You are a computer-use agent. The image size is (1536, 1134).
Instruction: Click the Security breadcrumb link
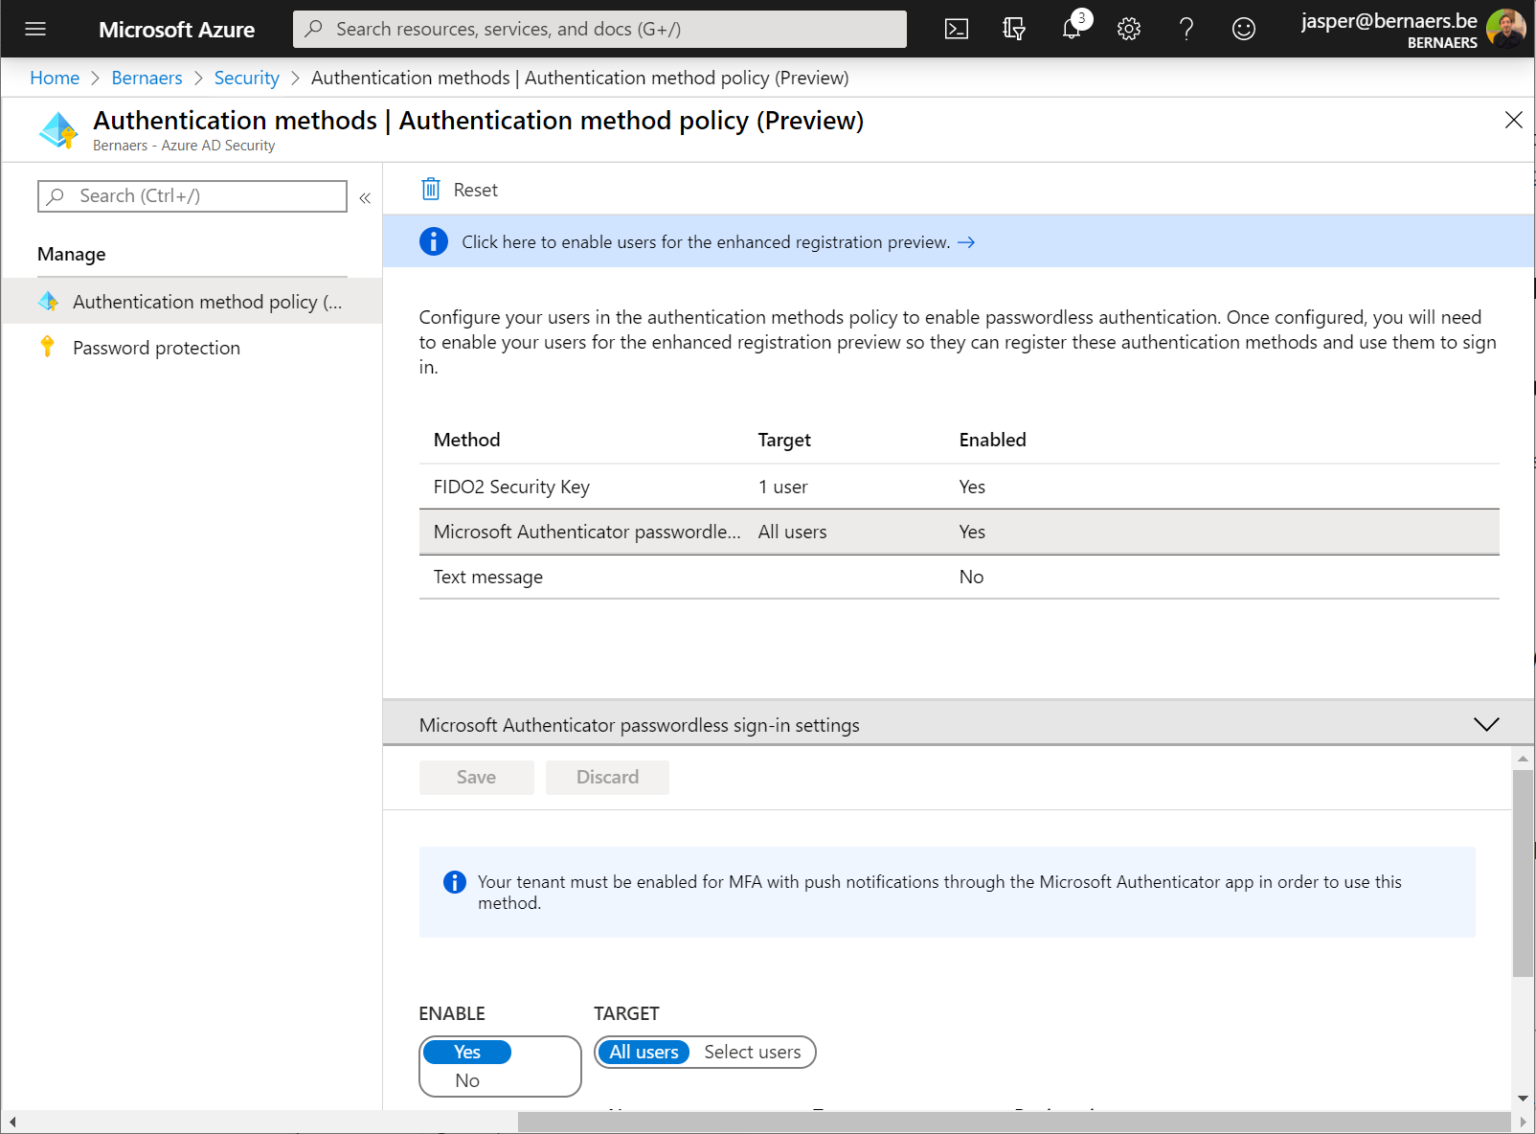(246, 78)
